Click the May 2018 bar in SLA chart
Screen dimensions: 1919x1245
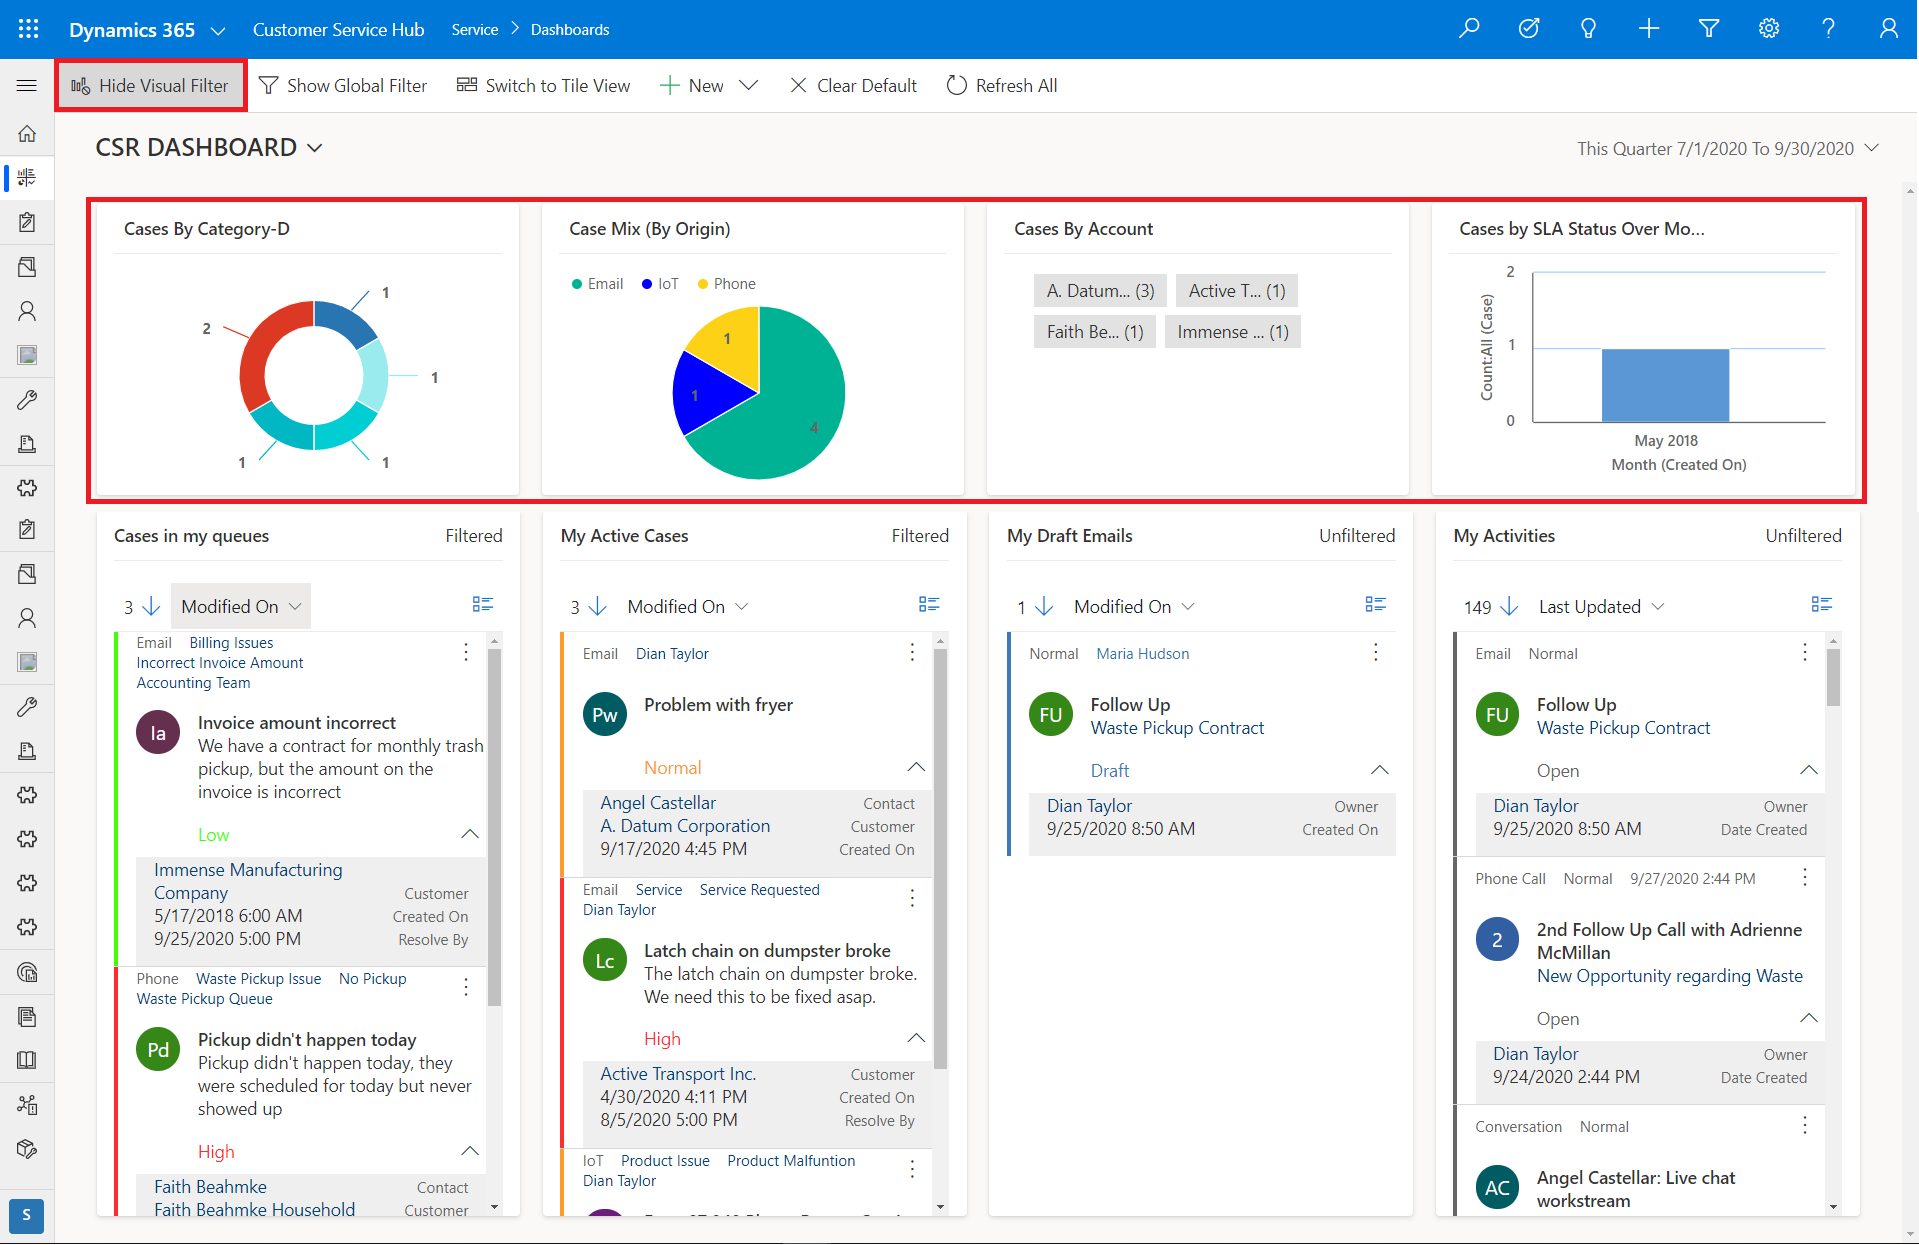click(1665, 385)
